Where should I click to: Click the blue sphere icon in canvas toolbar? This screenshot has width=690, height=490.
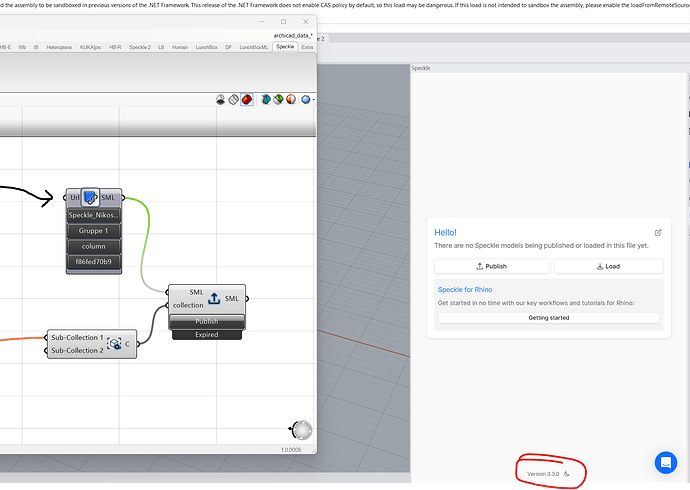coord(305,100)
